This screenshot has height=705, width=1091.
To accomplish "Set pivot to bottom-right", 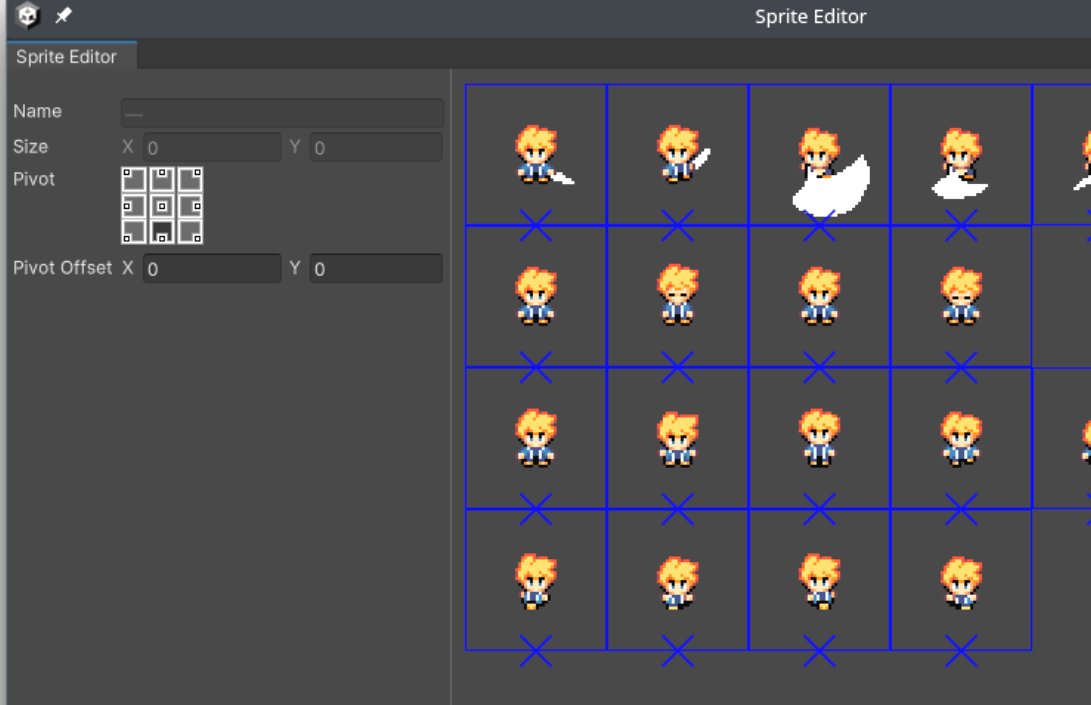I will [190, 232].
